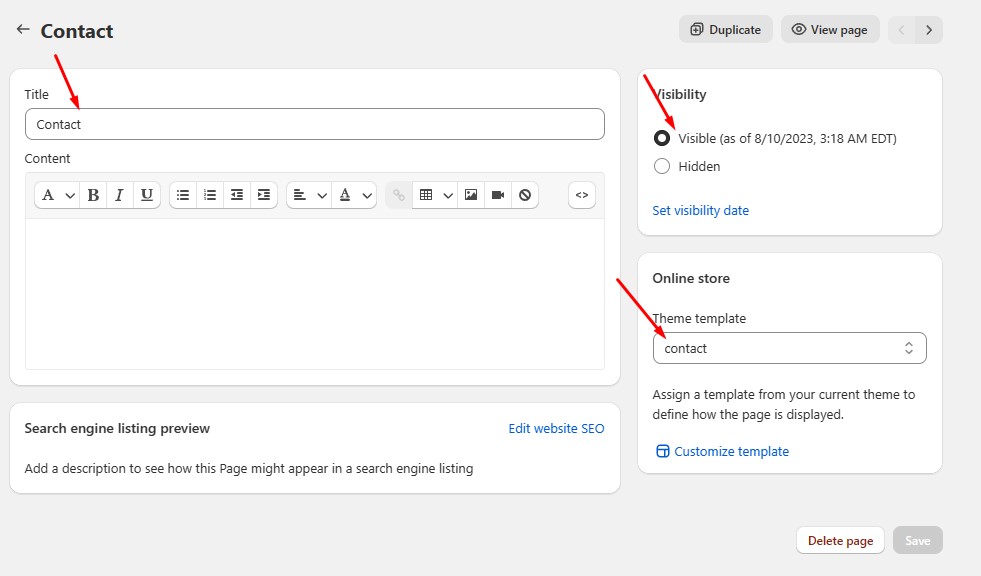Show HTML code view
The image size is (981, 576).
[x=582, y=195]
